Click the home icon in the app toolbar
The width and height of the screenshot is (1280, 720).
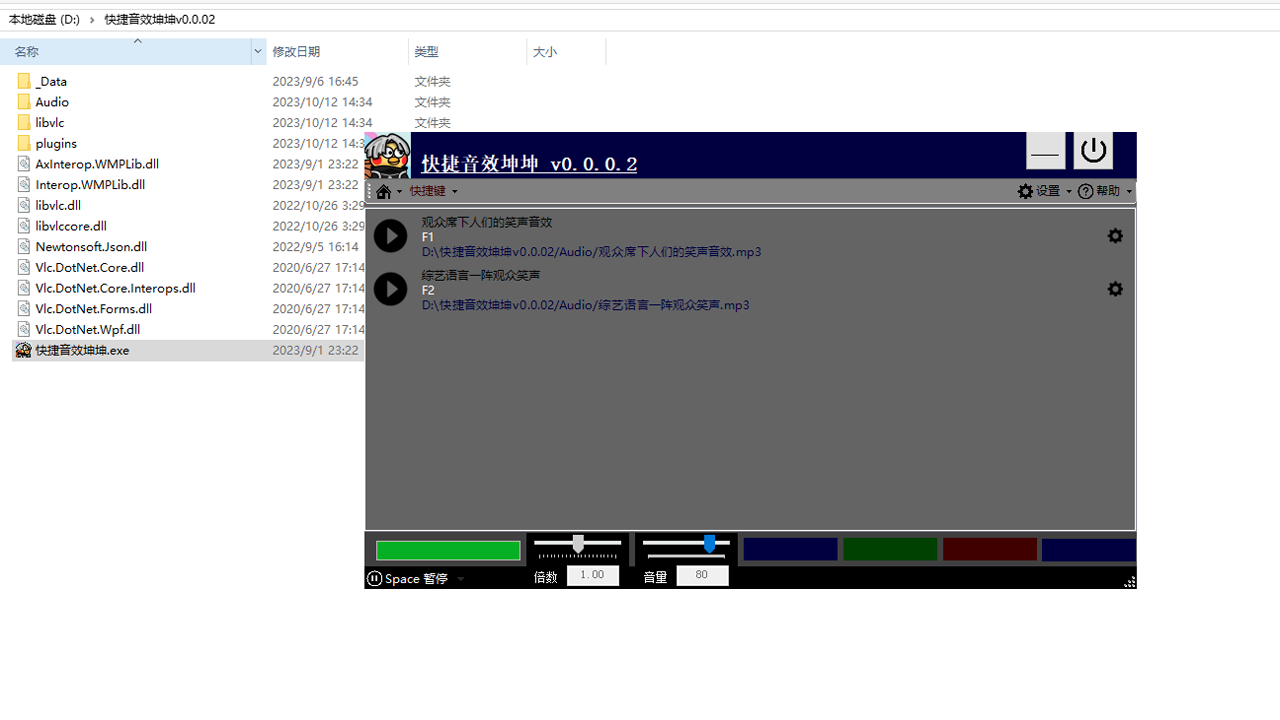click(x=385, y=191)
